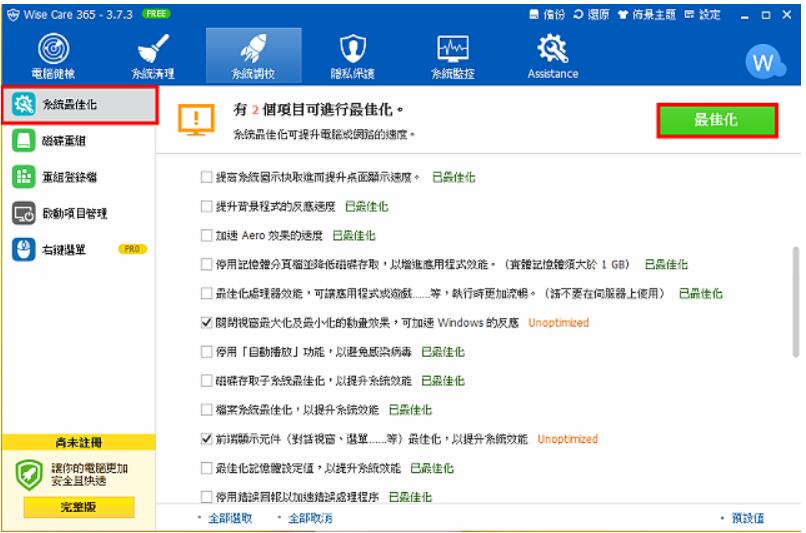
Task: Click the default values link
Action: pyautogui.click(x=748, y=518)
